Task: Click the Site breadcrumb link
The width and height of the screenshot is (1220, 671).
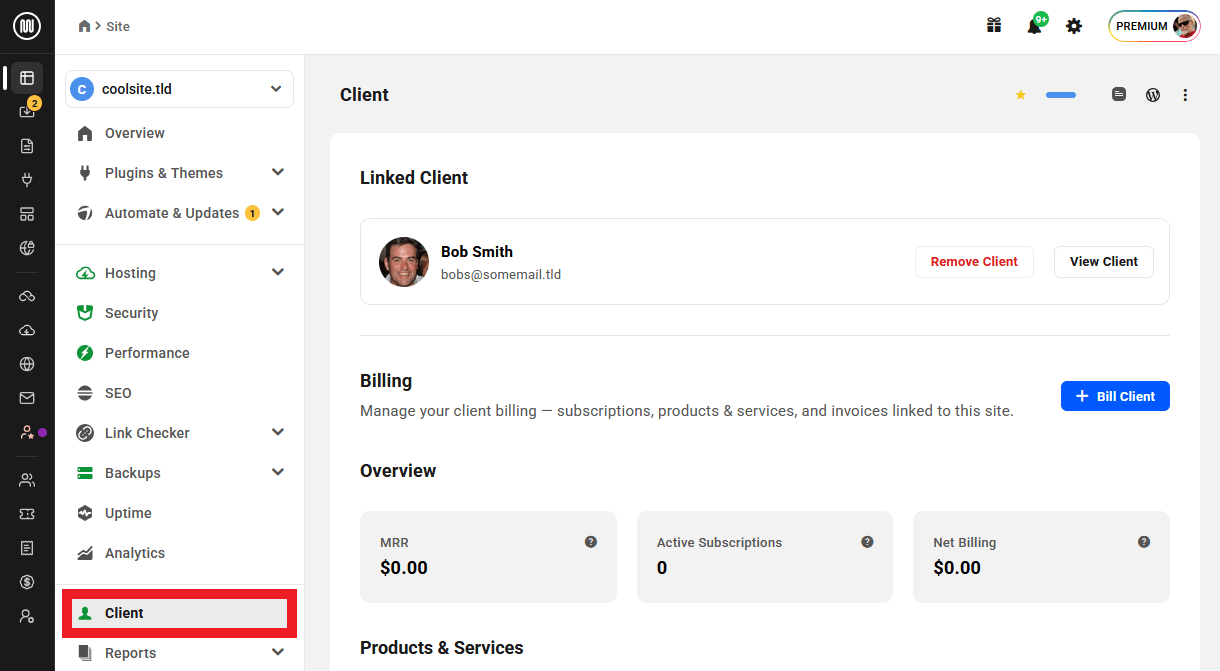Action: 118,26
